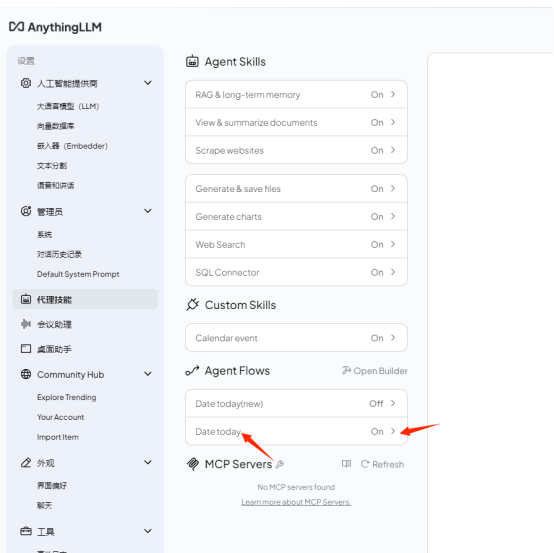The height and width of the screenshot is (553, 554).
Task: Click the robot icon beside 代理技能
Action: point(26,299)
